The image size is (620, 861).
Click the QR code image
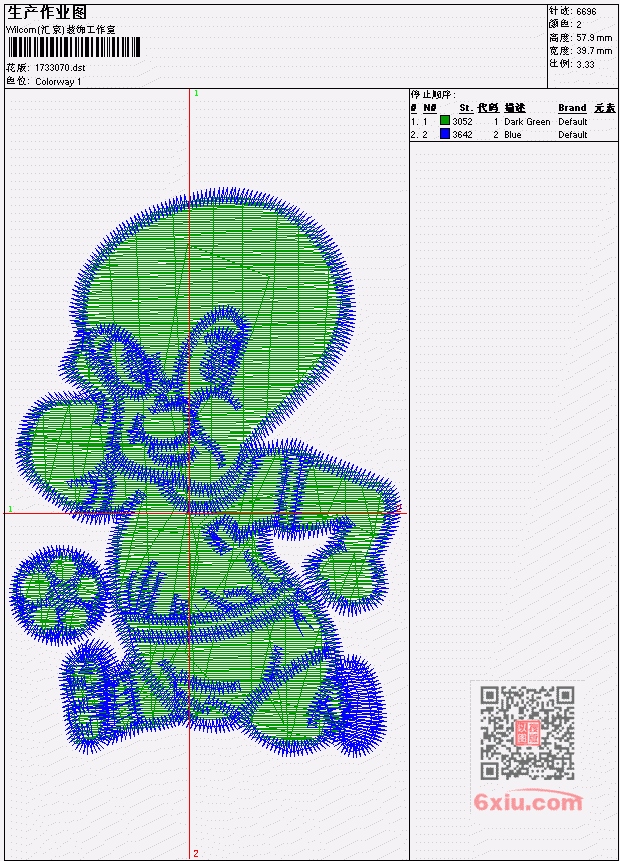coord(527,733)
